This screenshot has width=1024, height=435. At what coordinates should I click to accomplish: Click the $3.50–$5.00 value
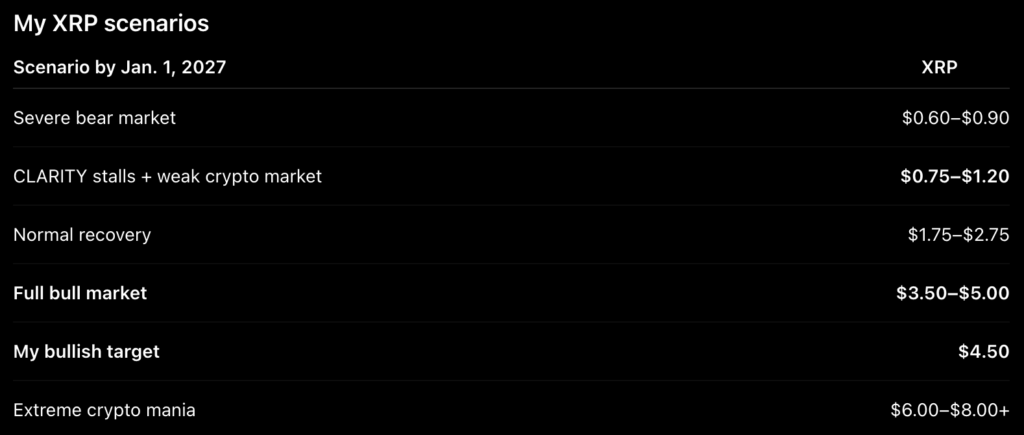point(953,293)
